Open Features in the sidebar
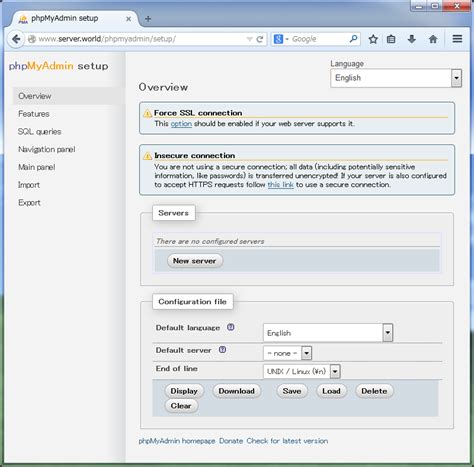 point(34,114)
